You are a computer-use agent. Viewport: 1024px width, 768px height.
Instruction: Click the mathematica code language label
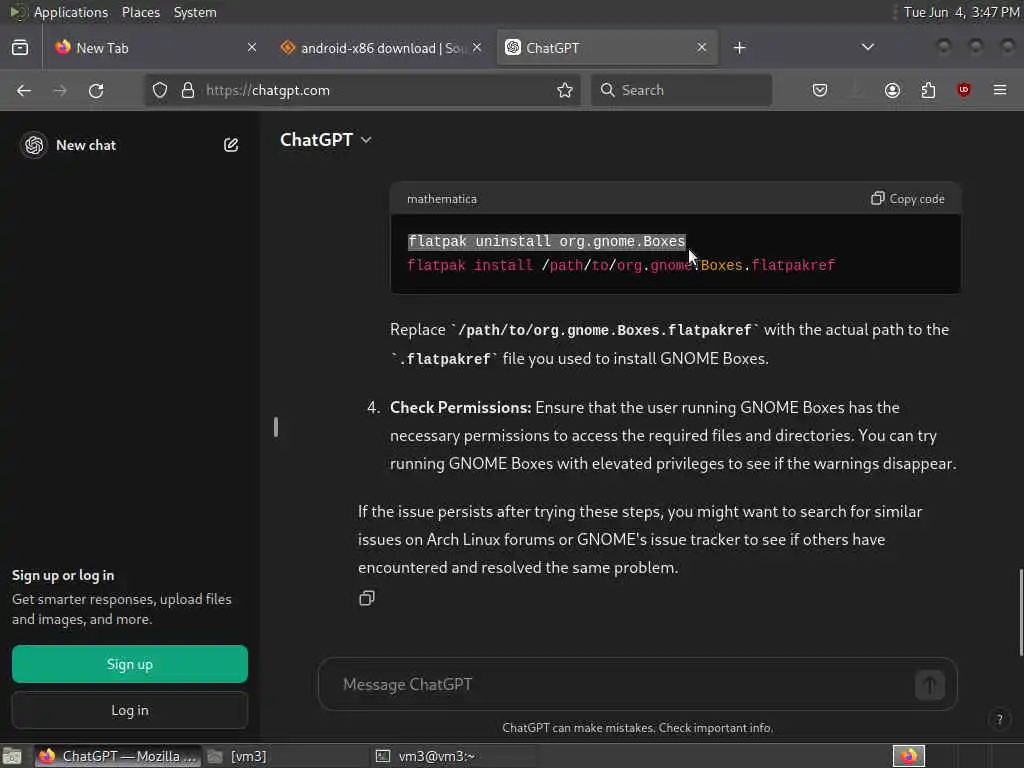[441, 199]
